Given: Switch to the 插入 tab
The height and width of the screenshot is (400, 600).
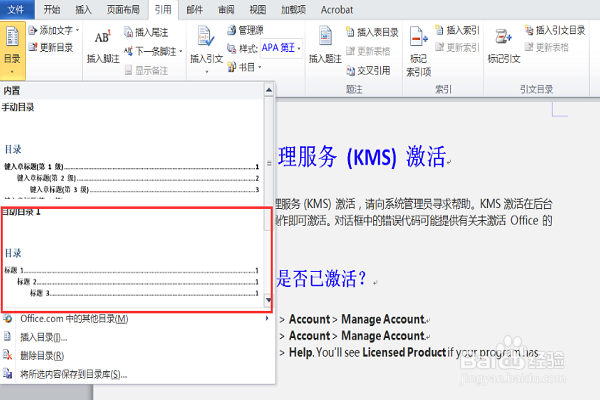Looking at the screenshot, I should [x=83, y=10].
